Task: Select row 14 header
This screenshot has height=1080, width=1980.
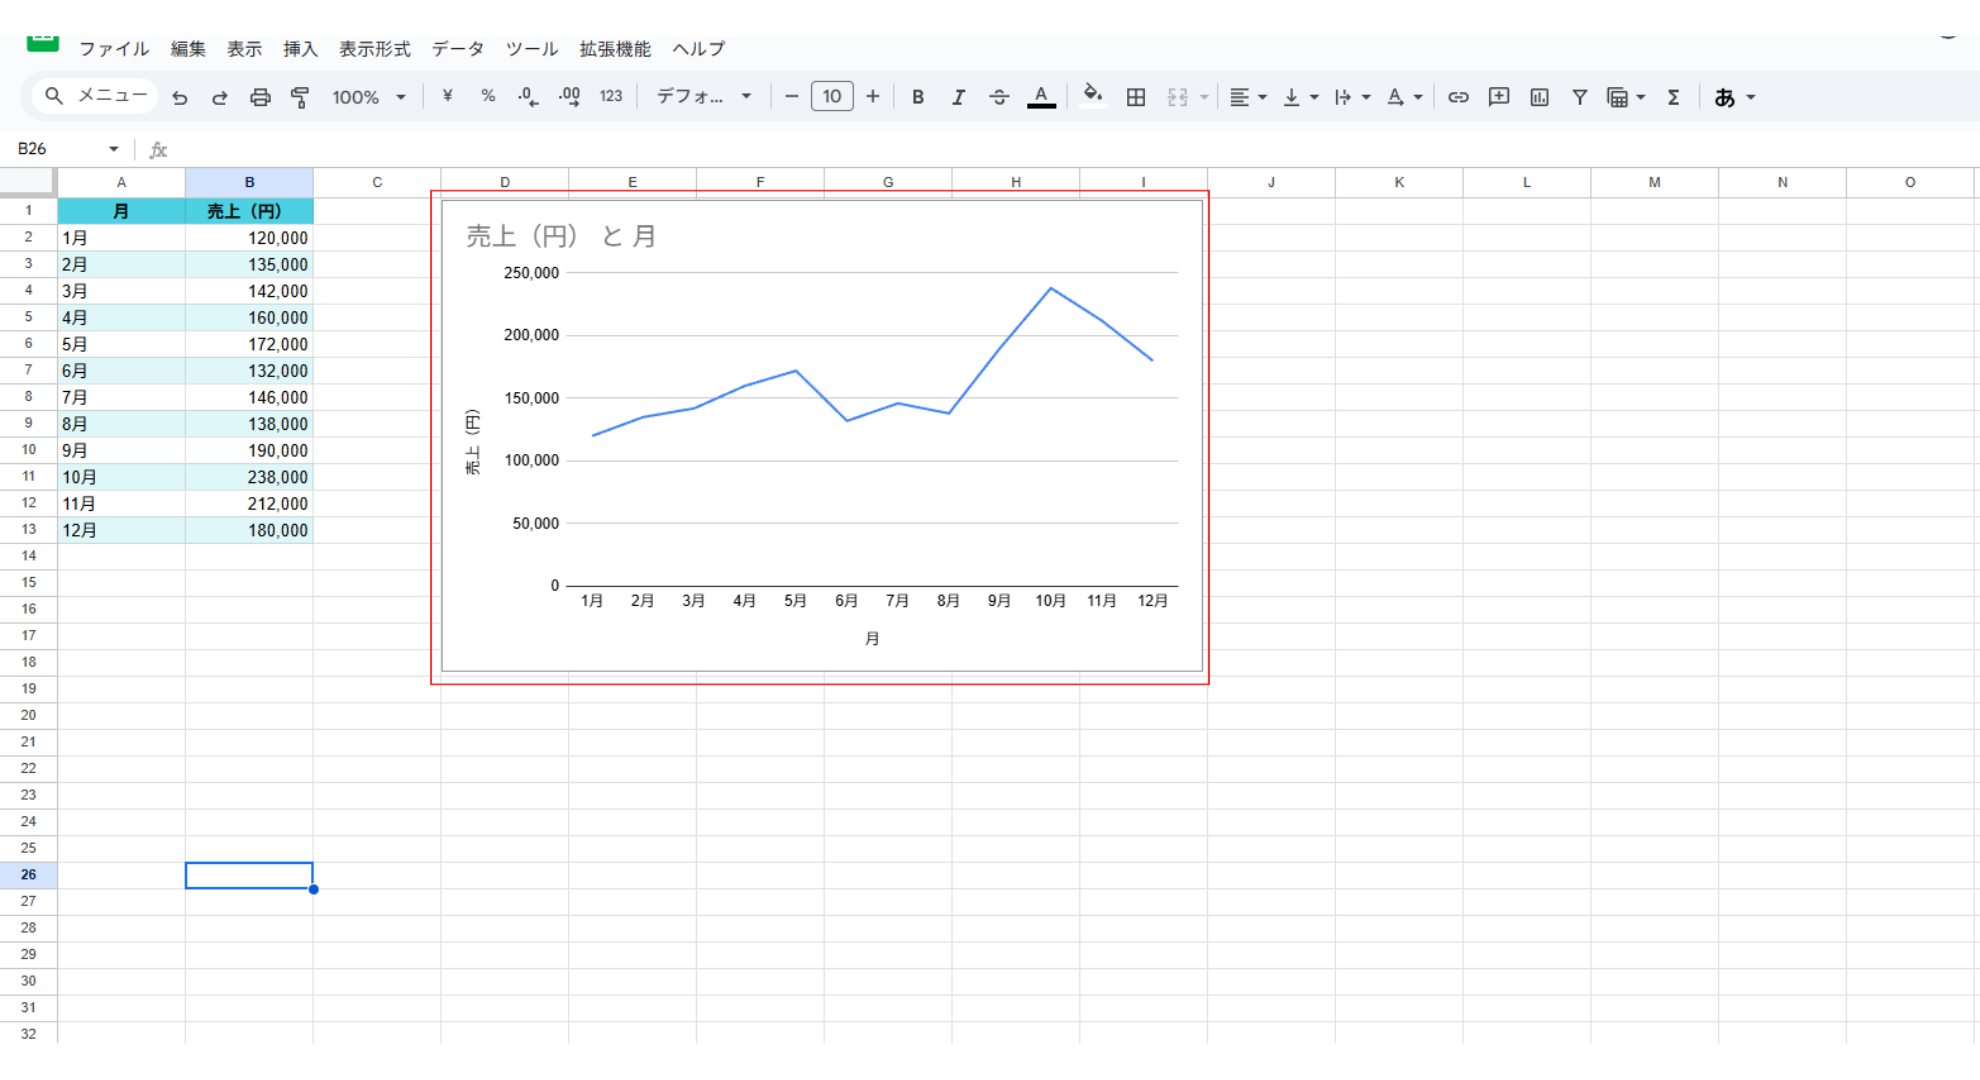Action: pos(28,556)
